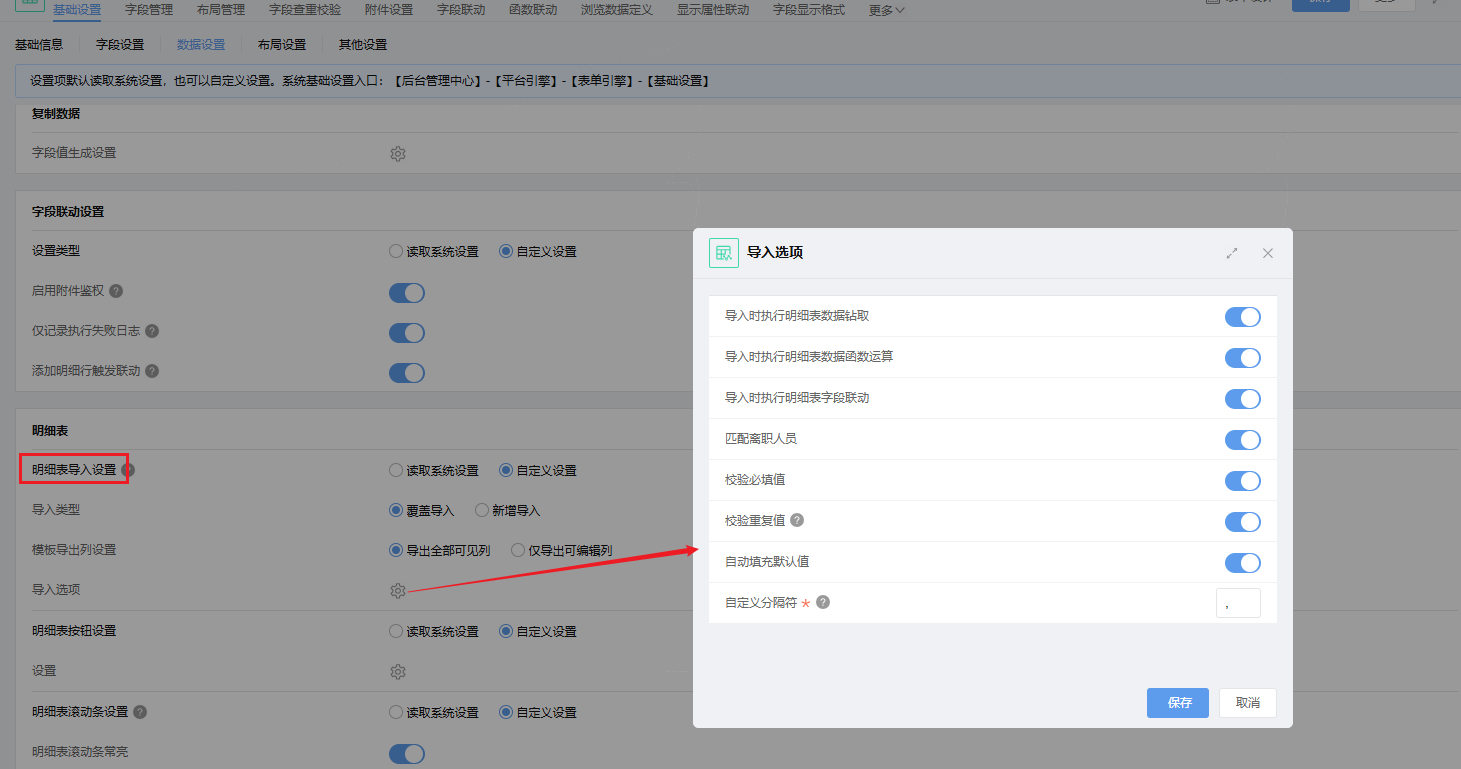Open 导入选项 gear icon

398,591
